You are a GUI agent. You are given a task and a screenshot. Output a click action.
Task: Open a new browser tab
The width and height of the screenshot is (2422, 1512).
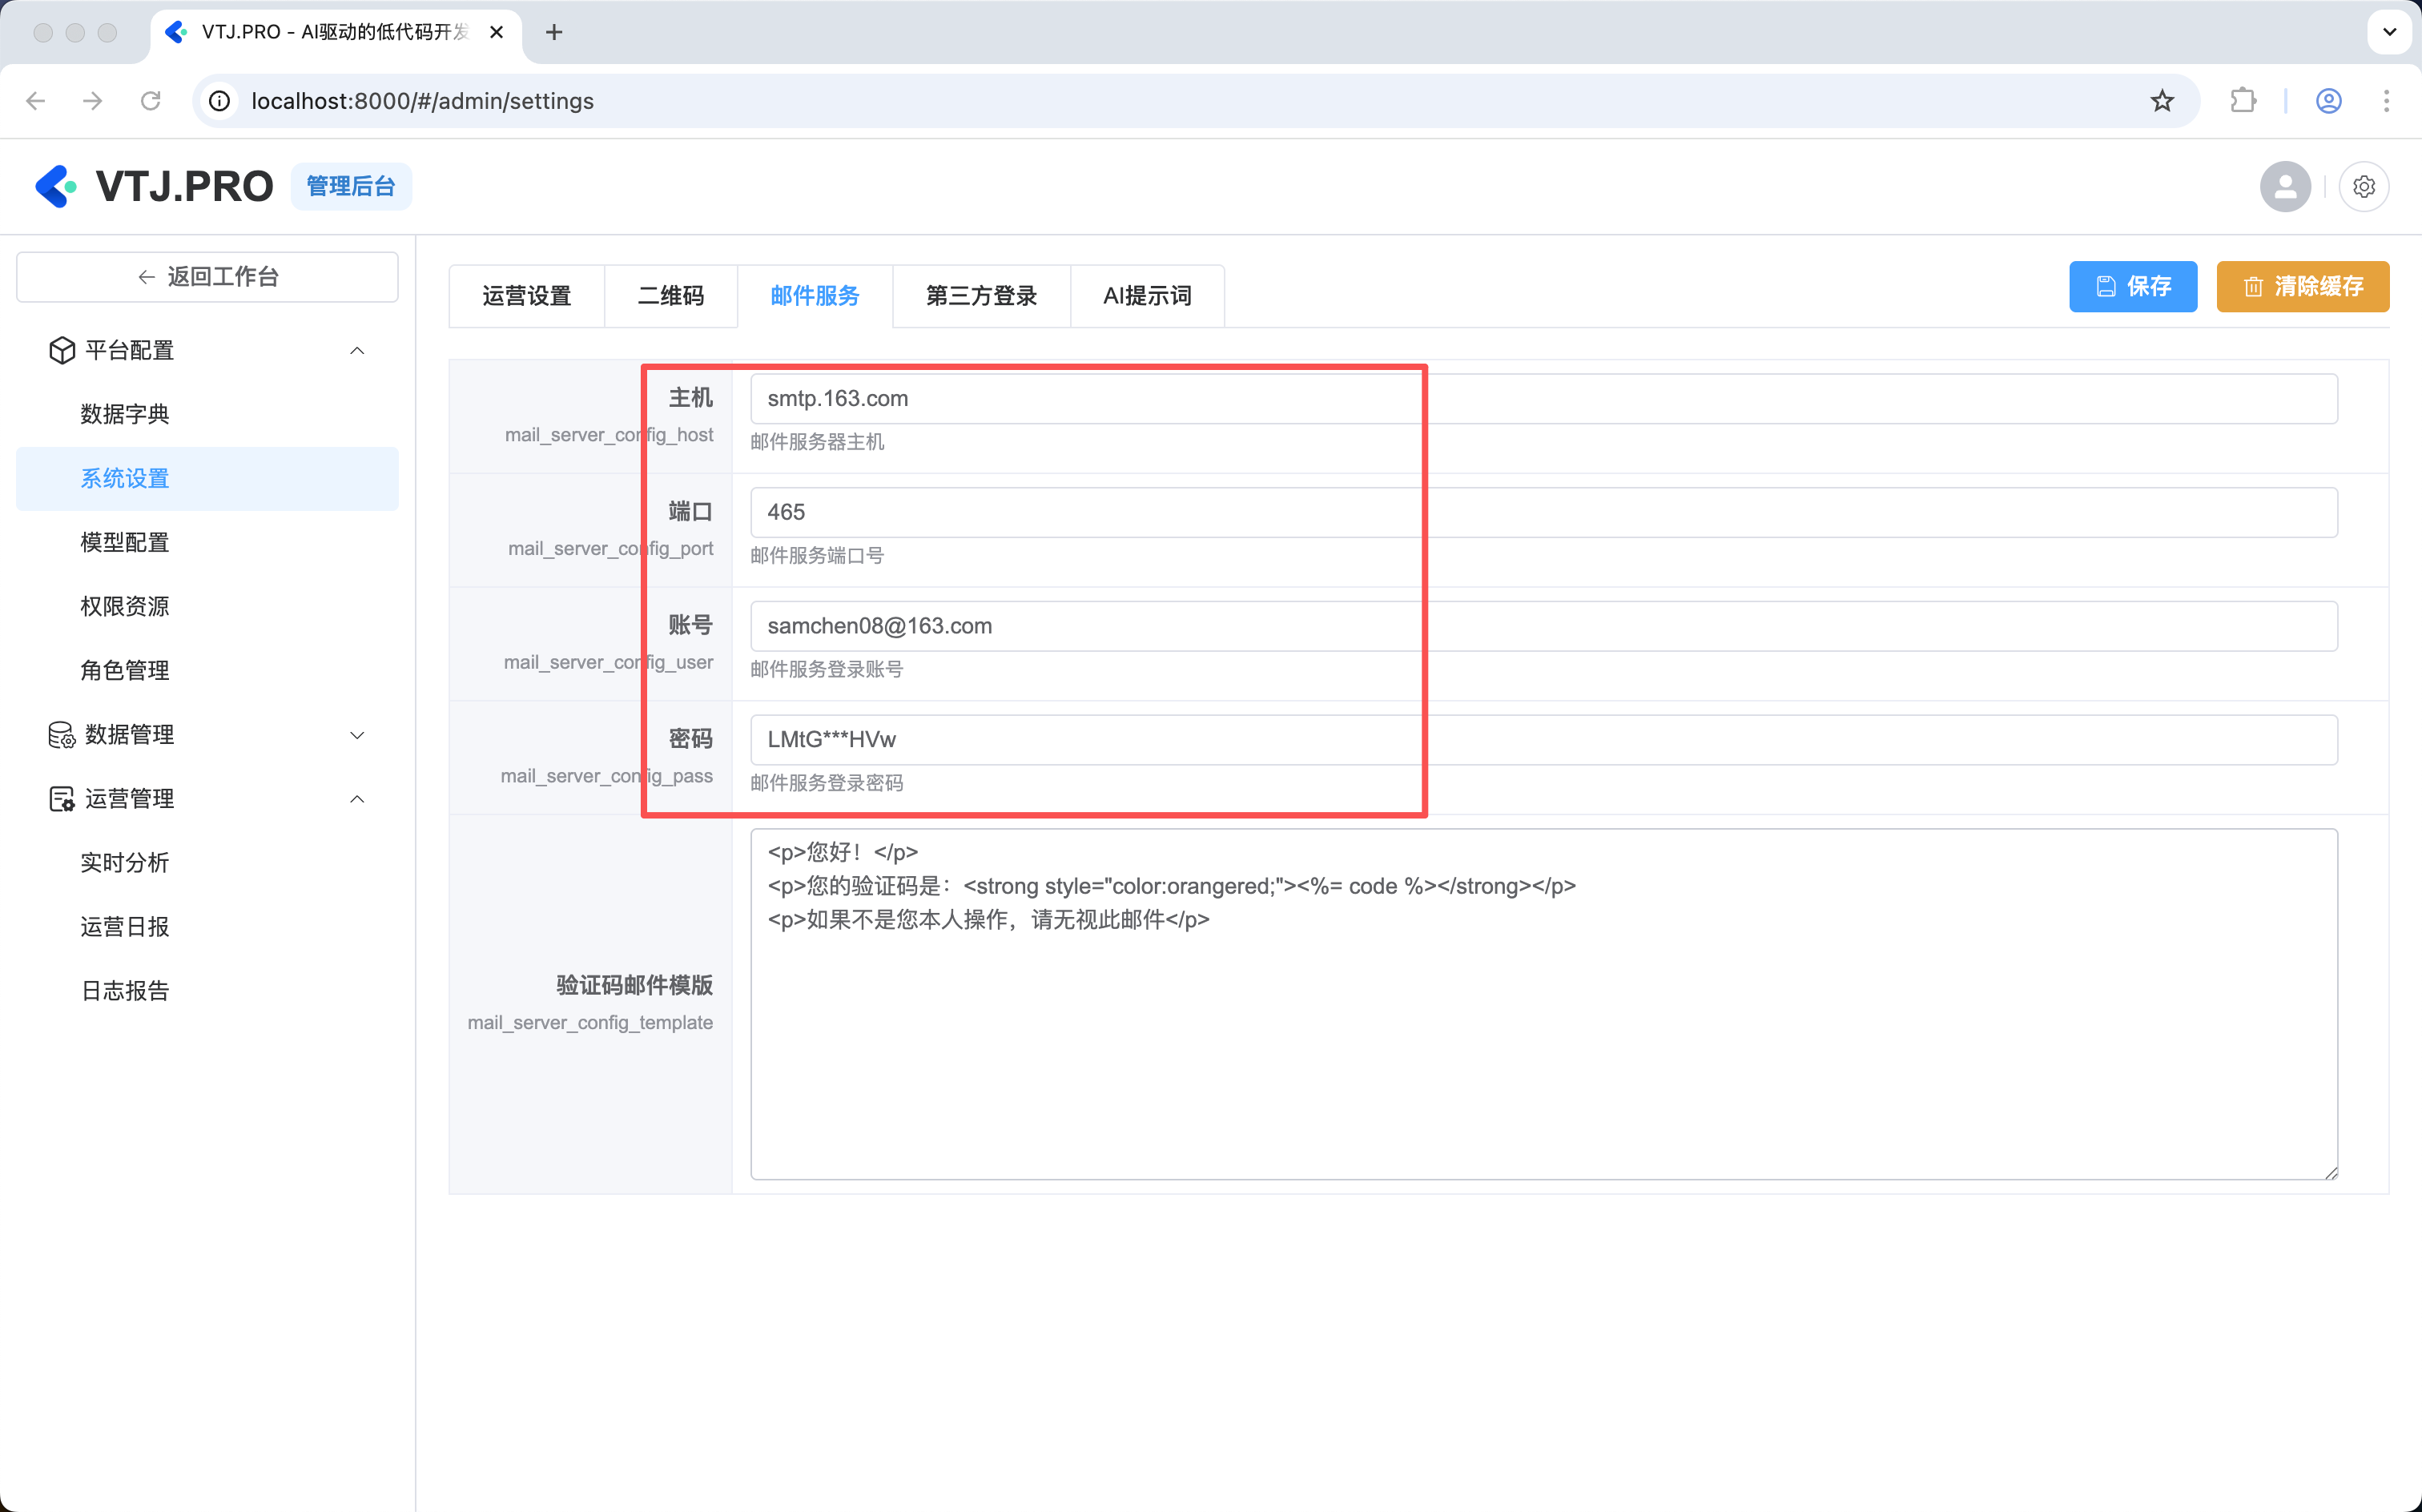[x=554, y=32]
